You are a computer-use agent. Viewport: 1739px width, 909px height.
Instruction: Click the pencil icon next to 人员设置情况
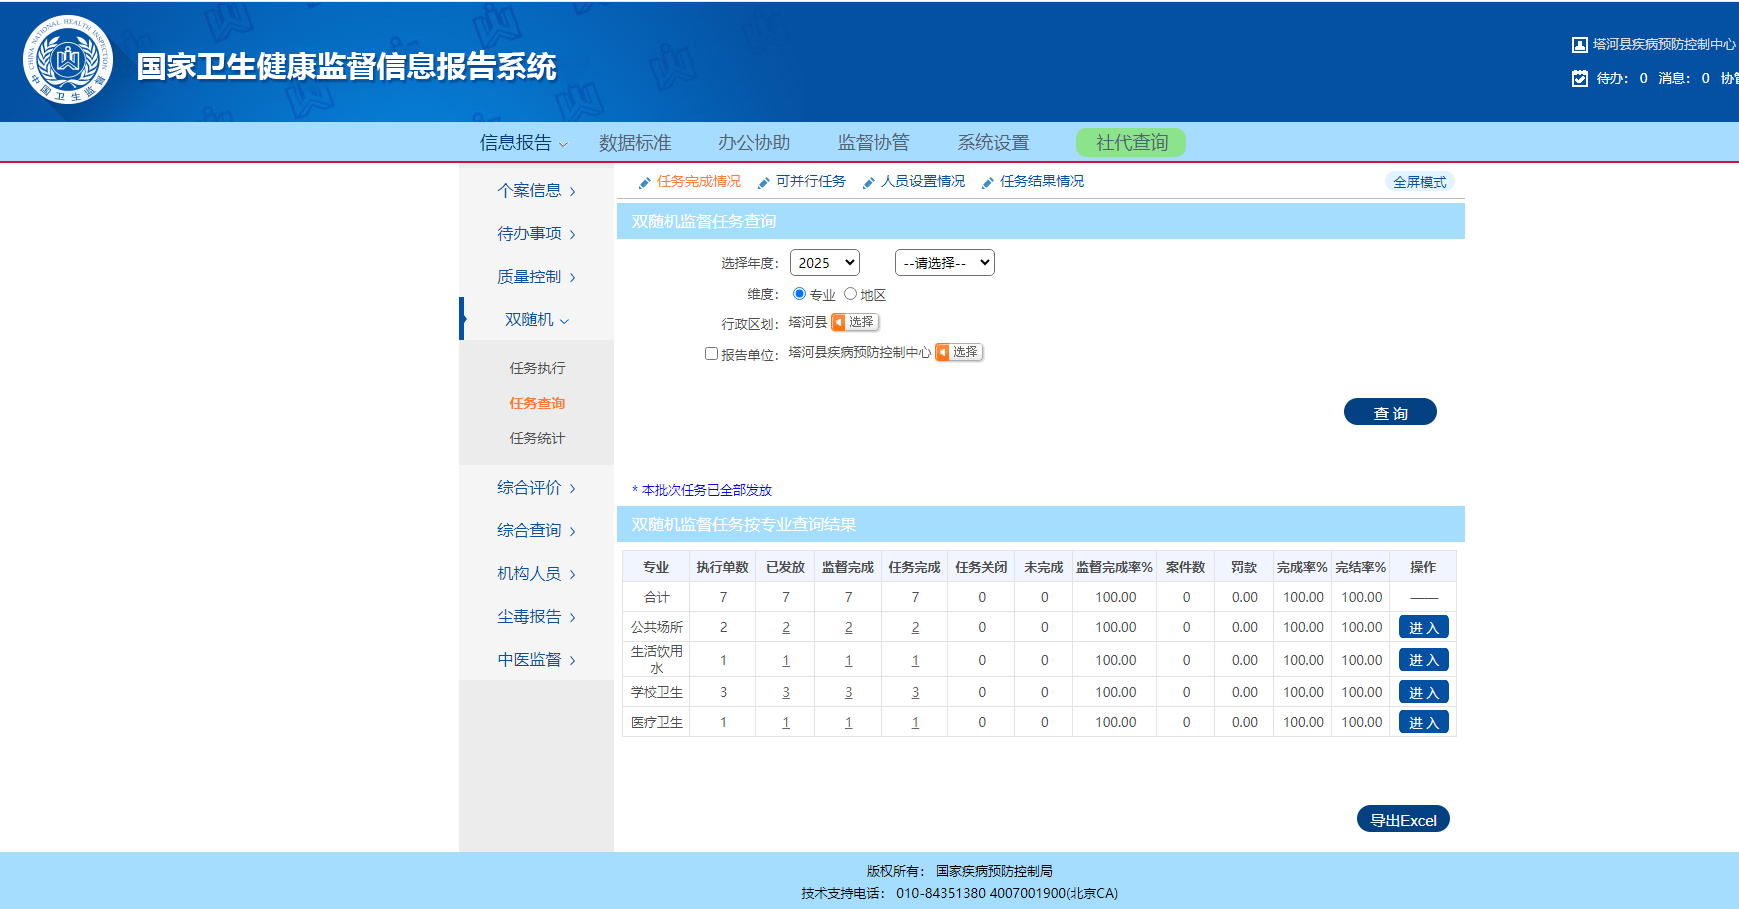point(869,182)
